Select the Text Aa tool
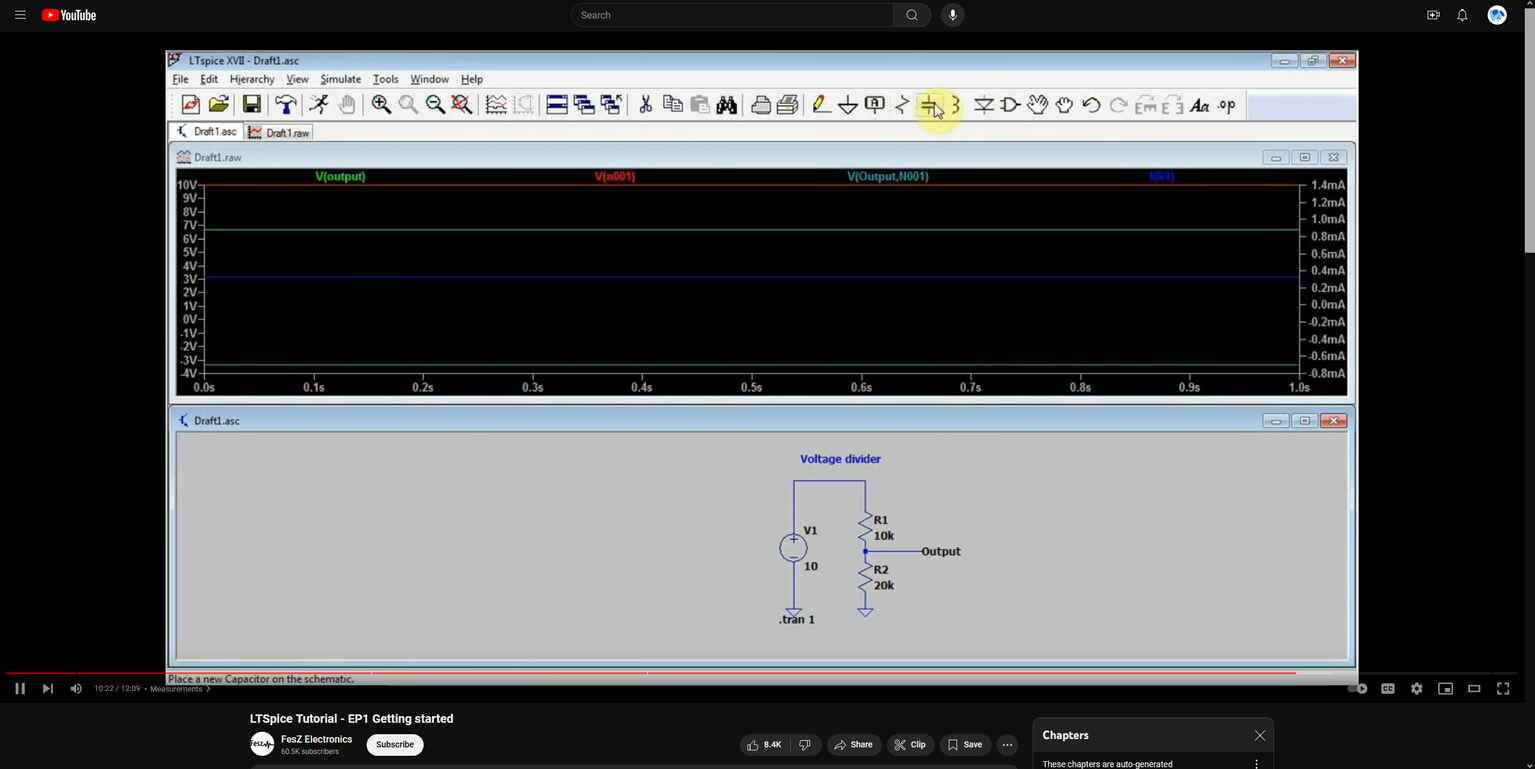The width and height of the screenshot is (1535, 769). pyautogui.click(x=1200, y=105)
